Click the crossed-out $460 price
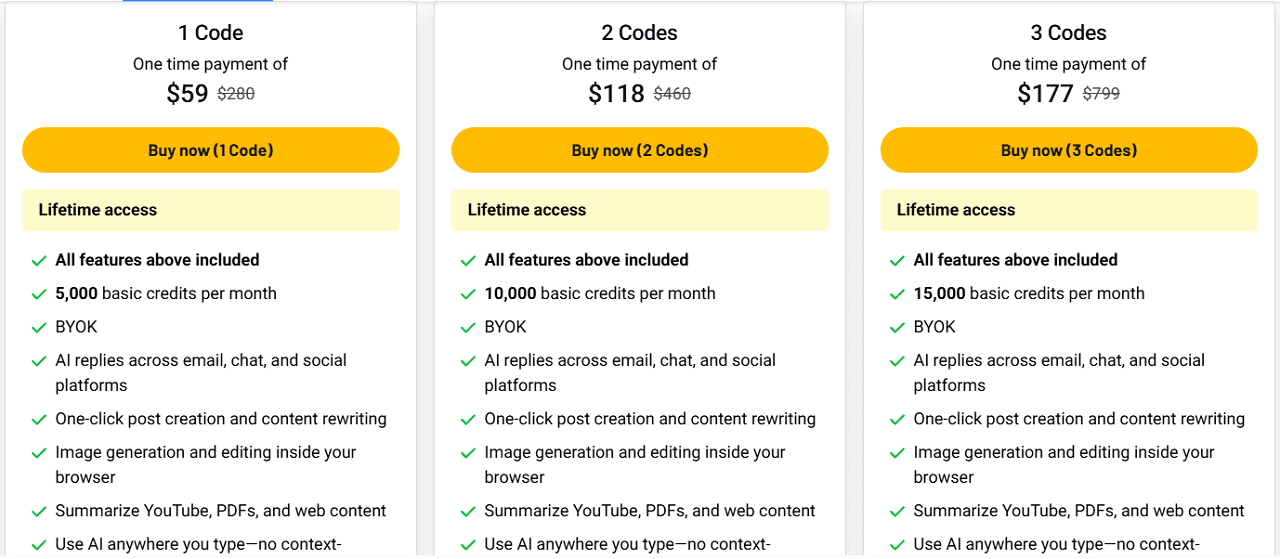The height and width of the screenshot is (559, 1280). [x=672, y=94]
